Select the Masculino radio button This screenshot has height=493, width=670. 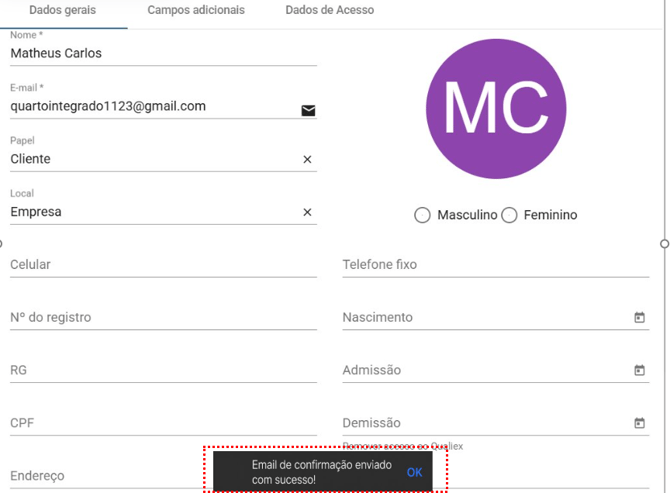[422, 215]
